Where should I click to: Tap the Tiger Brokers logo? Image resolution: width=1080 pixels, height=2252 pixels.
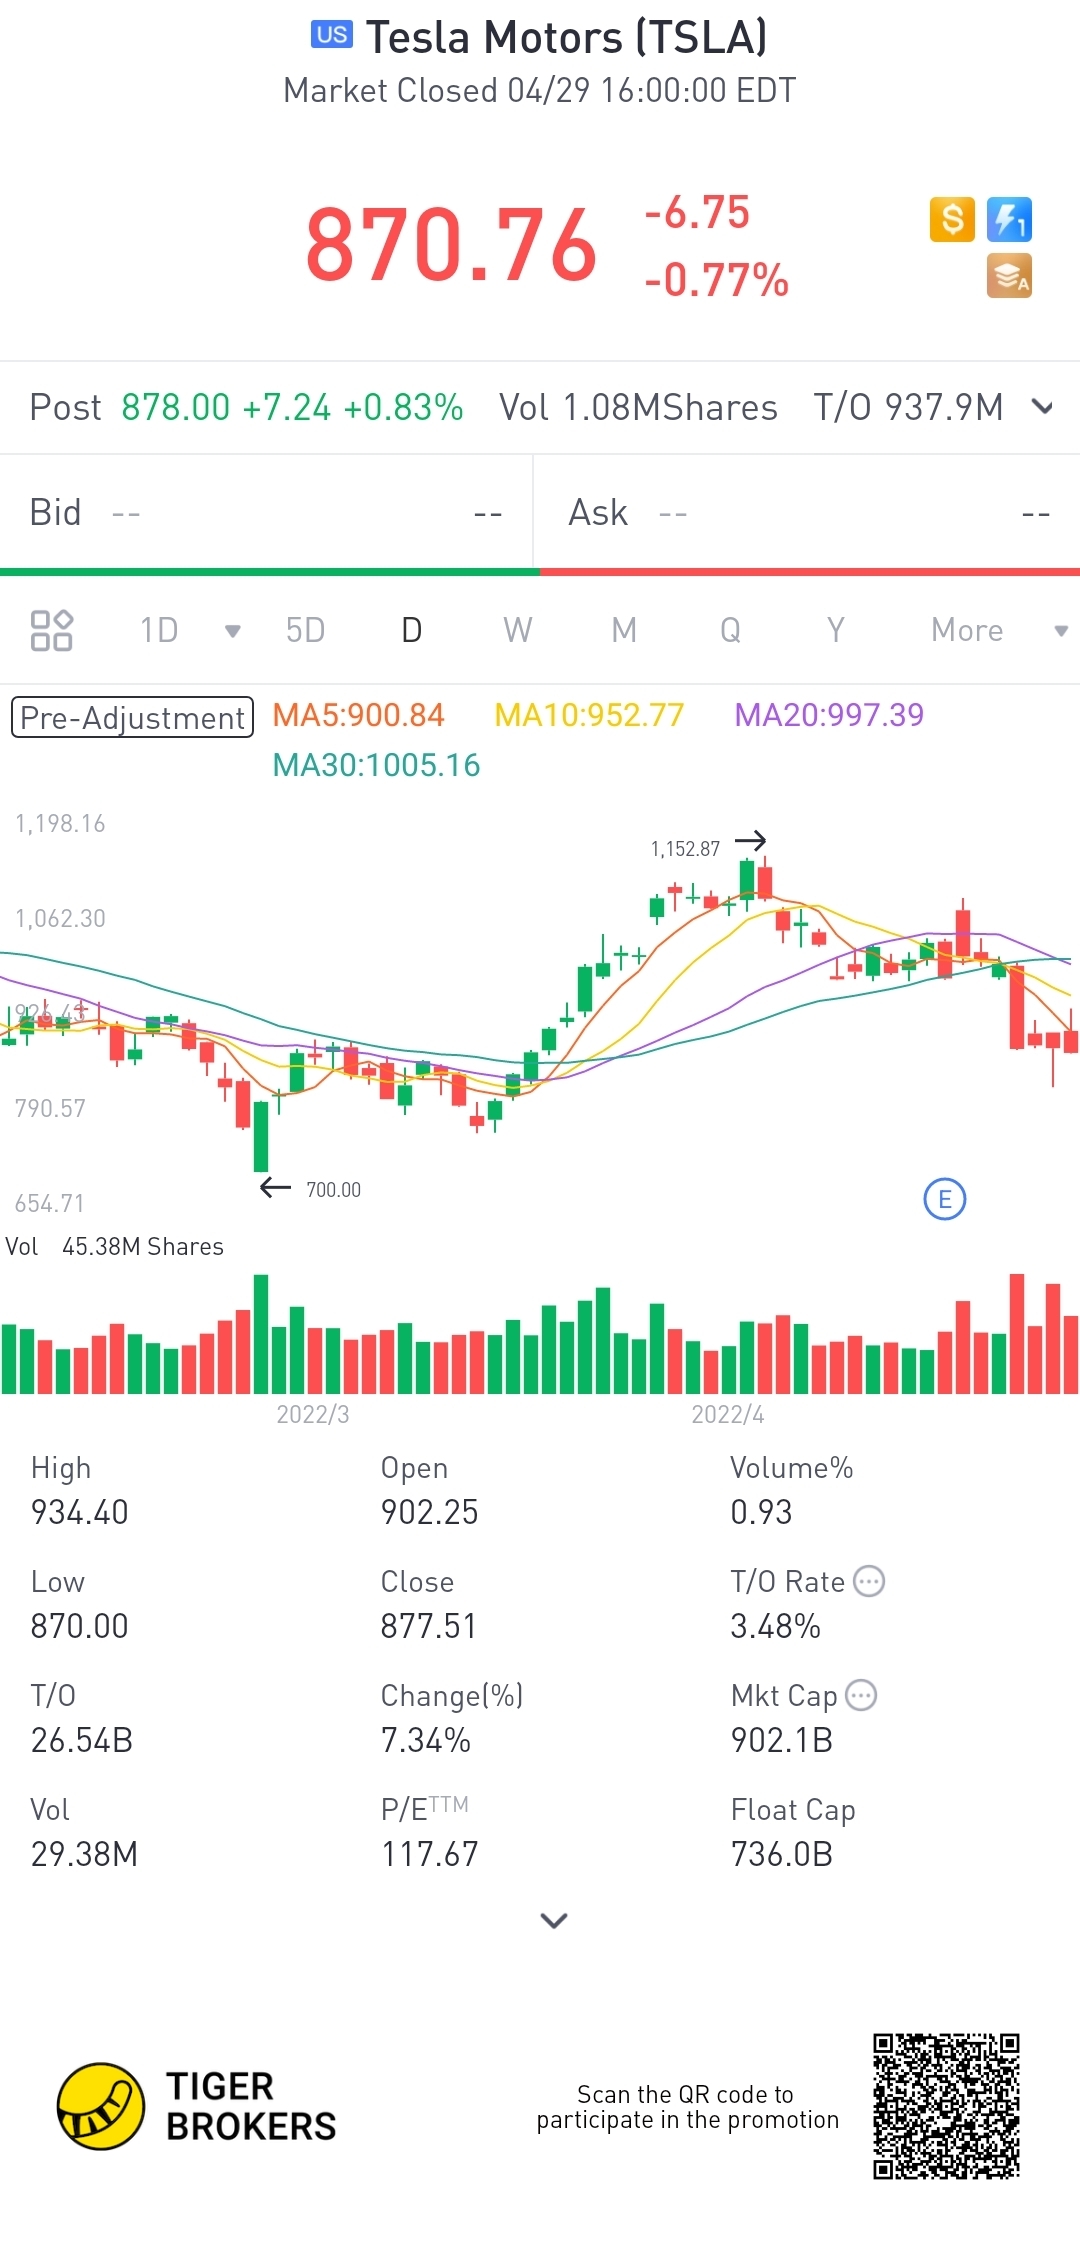pyautogui.click(x=197, y=2106)
